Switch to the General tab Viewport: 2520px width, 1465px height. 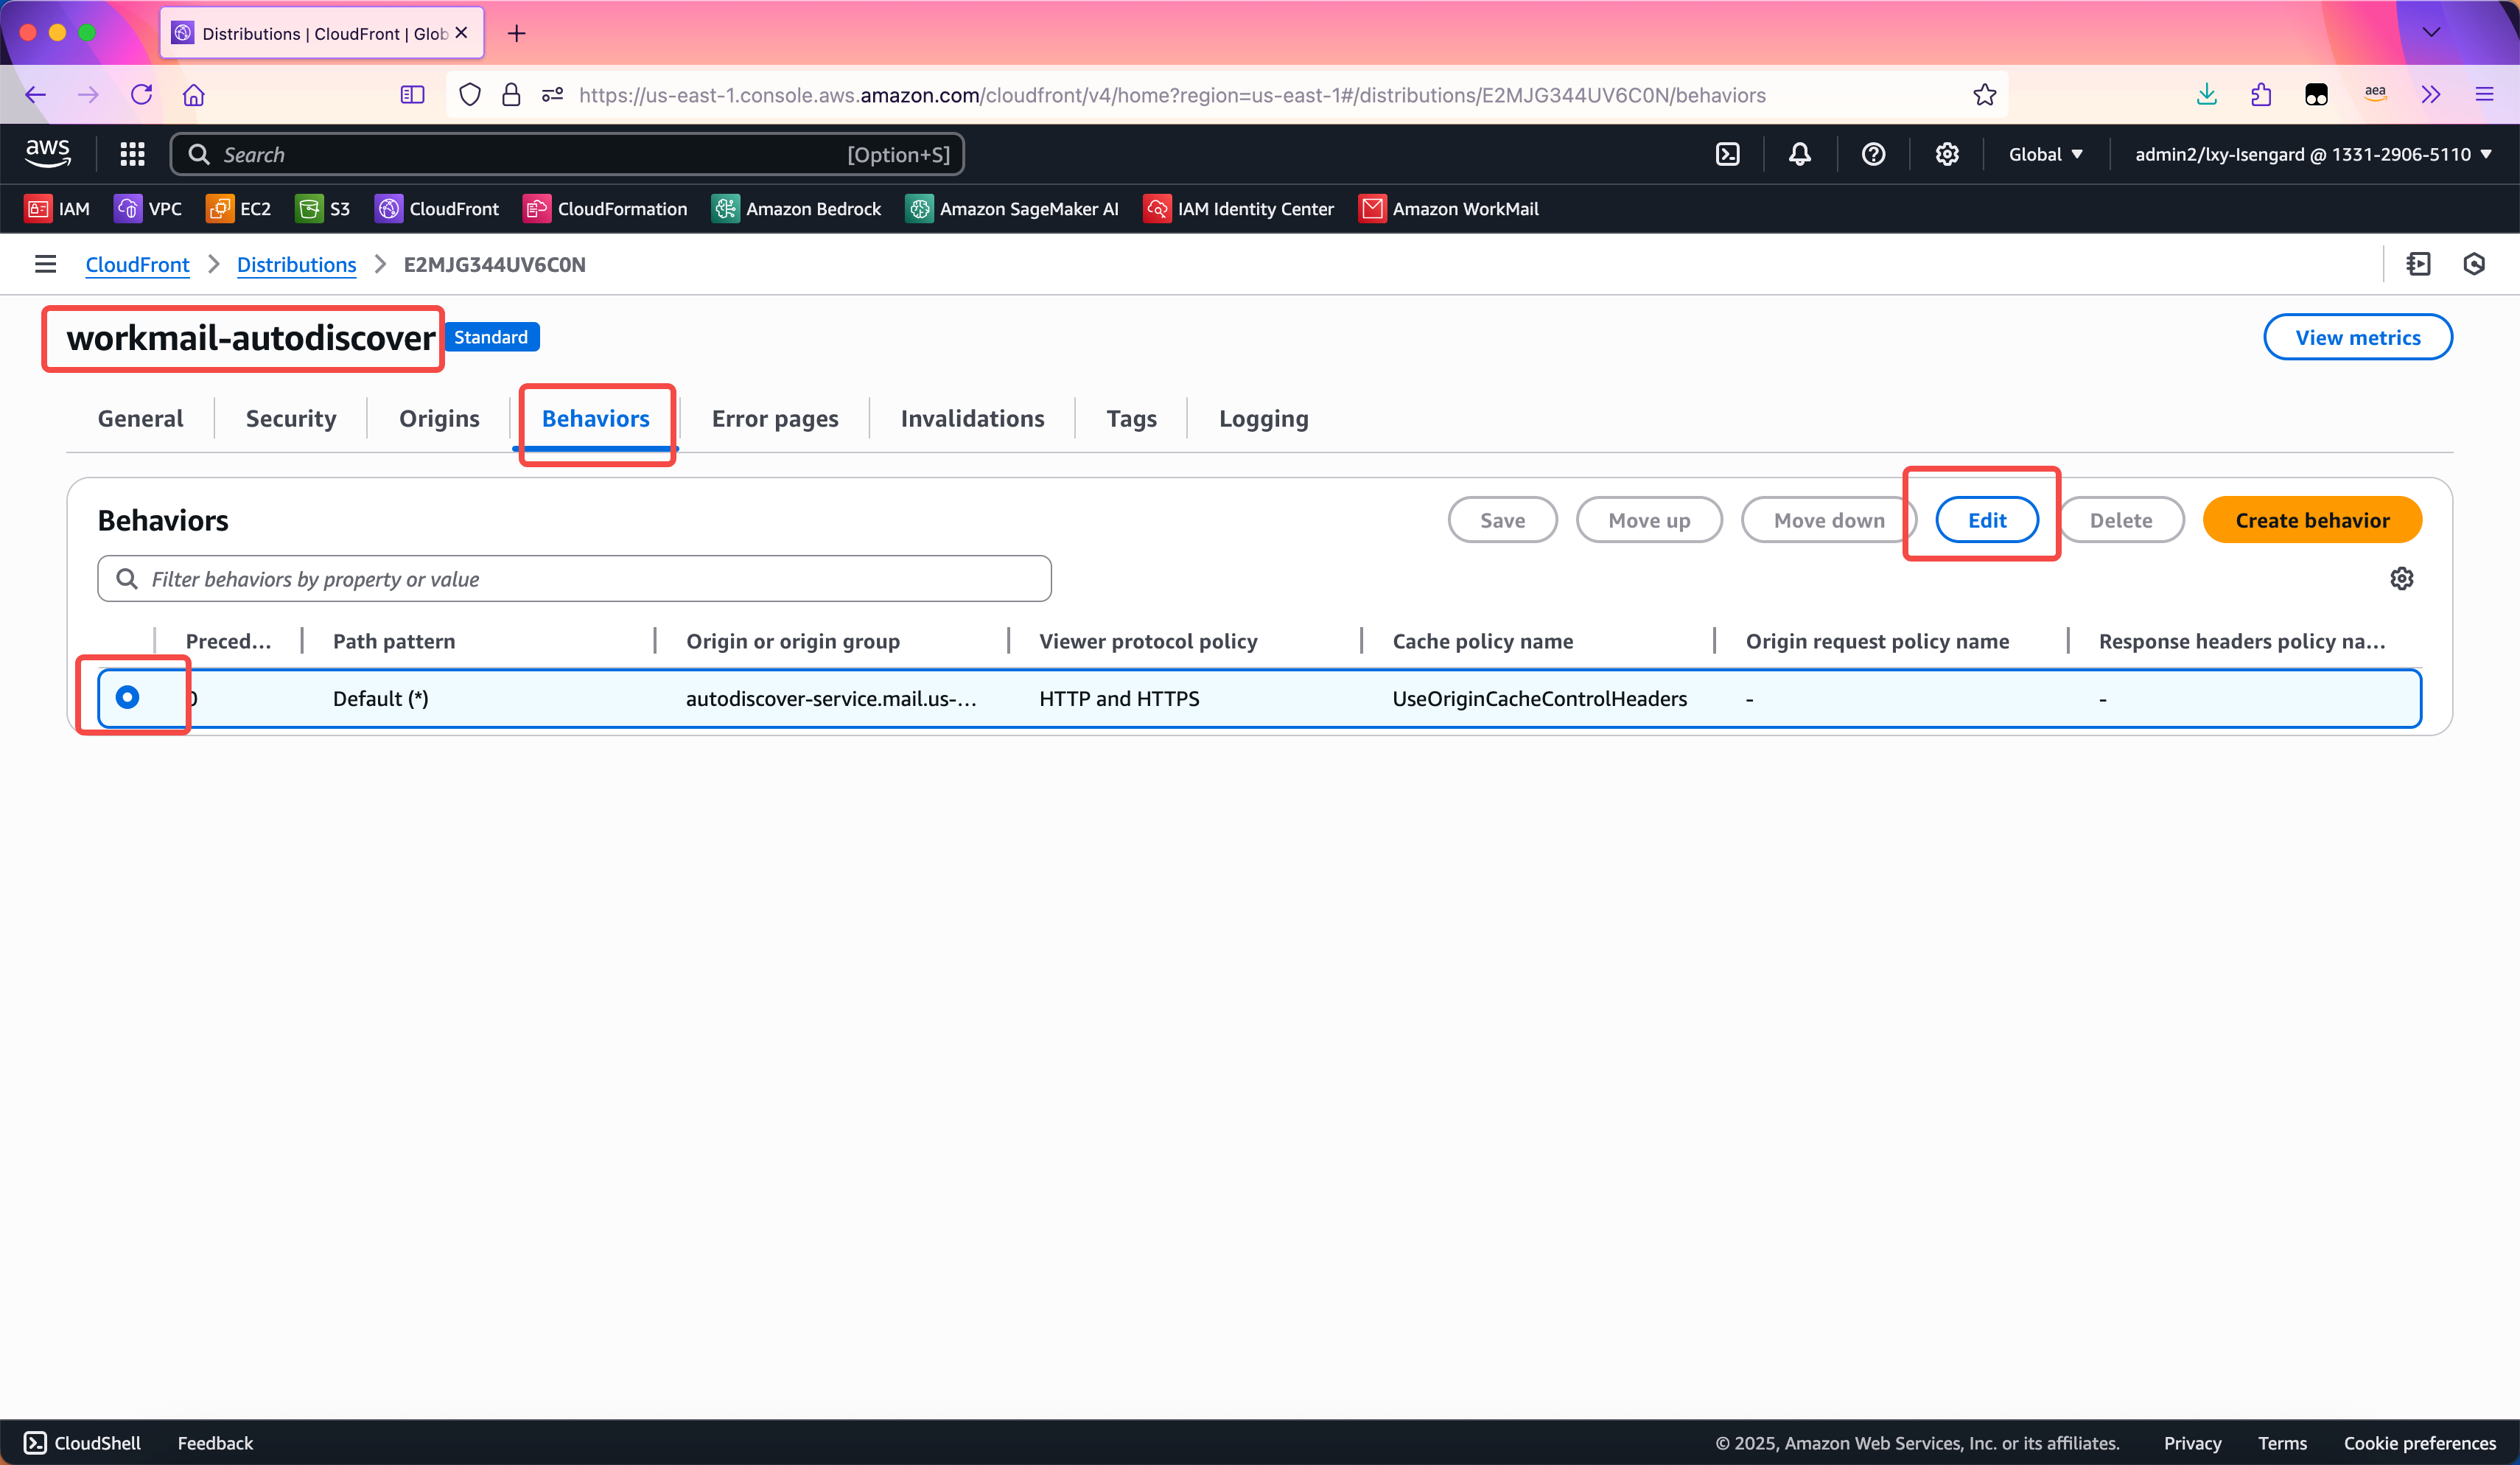tap(140, 418)
